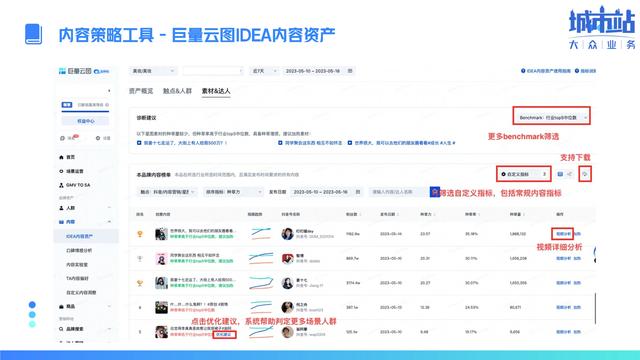Click share-style icon beside the table view icon
Image resolution: width=640 pixels, height=360 pixels.
[x=570, y=174]
